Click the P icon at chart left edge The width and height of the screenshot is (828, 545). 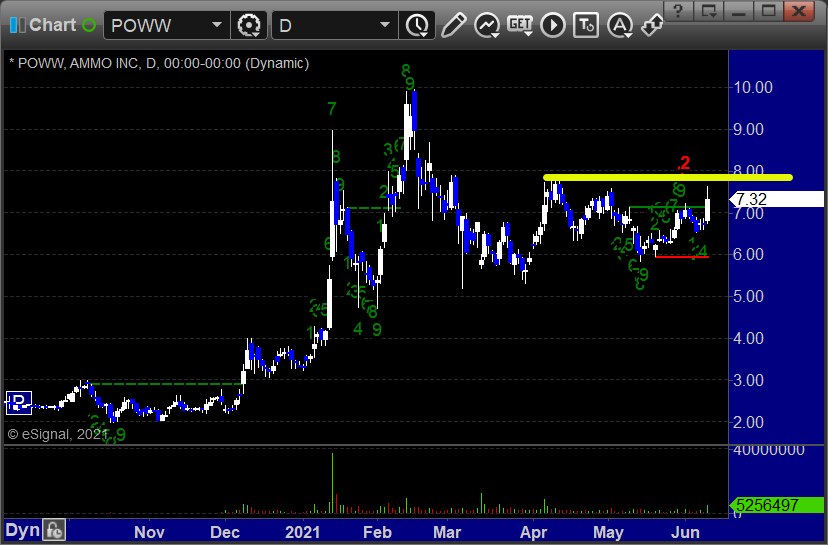[19, 403]
